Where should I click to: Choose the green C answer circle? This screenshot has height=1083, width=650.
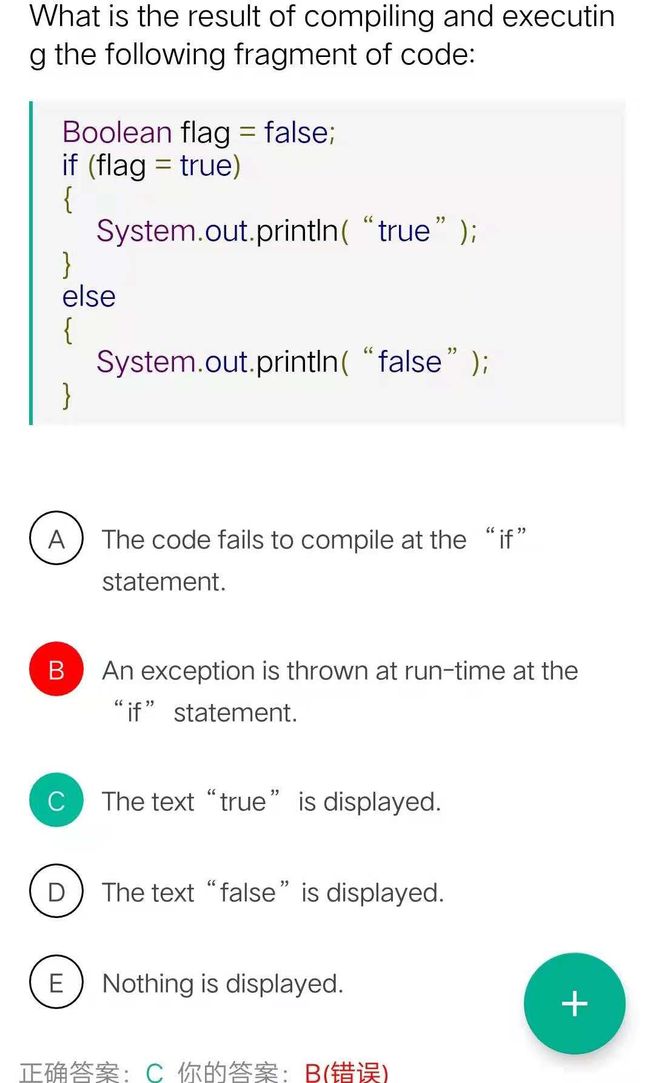57,801
